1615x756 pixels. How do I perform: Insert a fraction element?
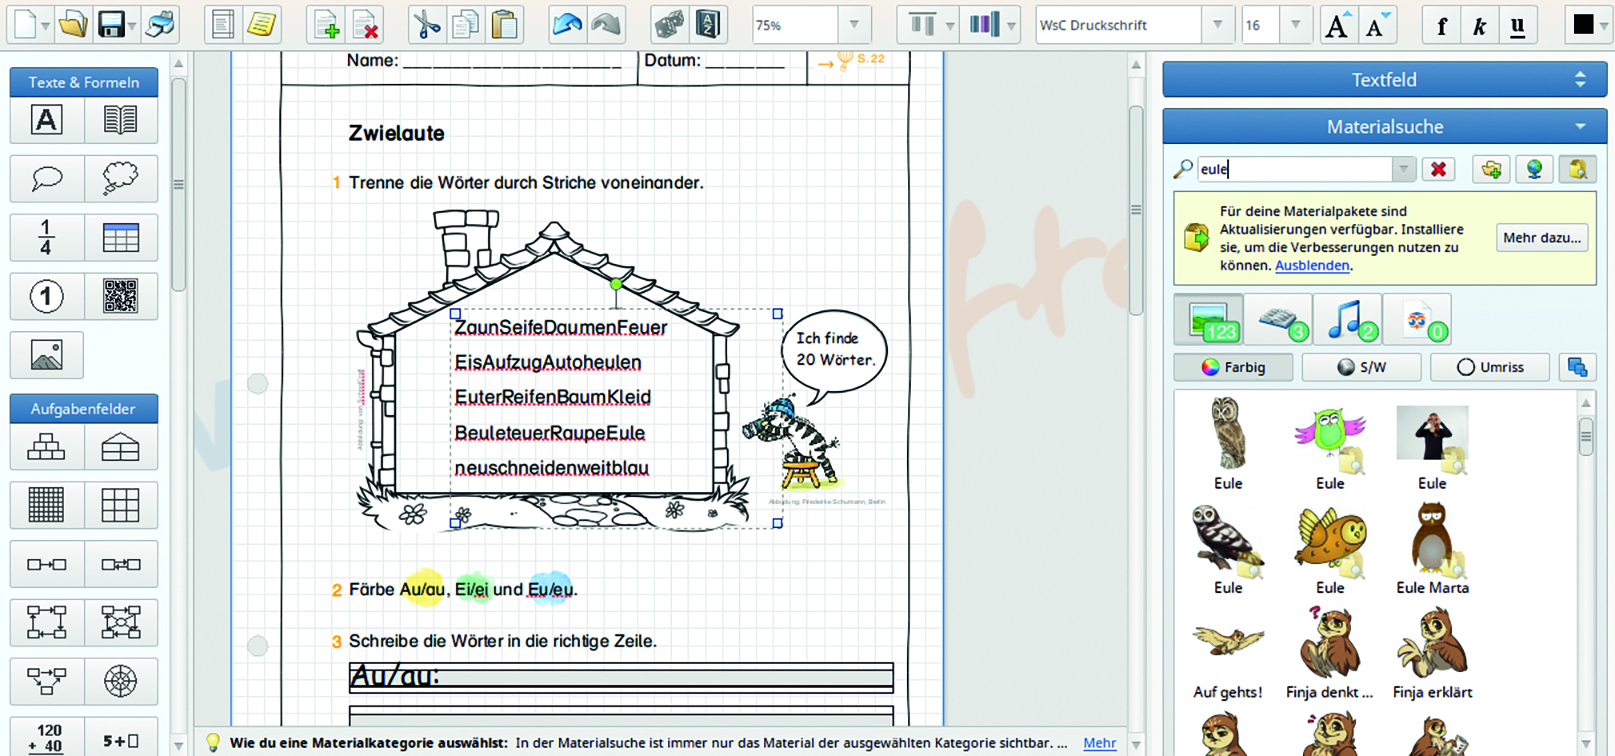(x=46, y=238)
